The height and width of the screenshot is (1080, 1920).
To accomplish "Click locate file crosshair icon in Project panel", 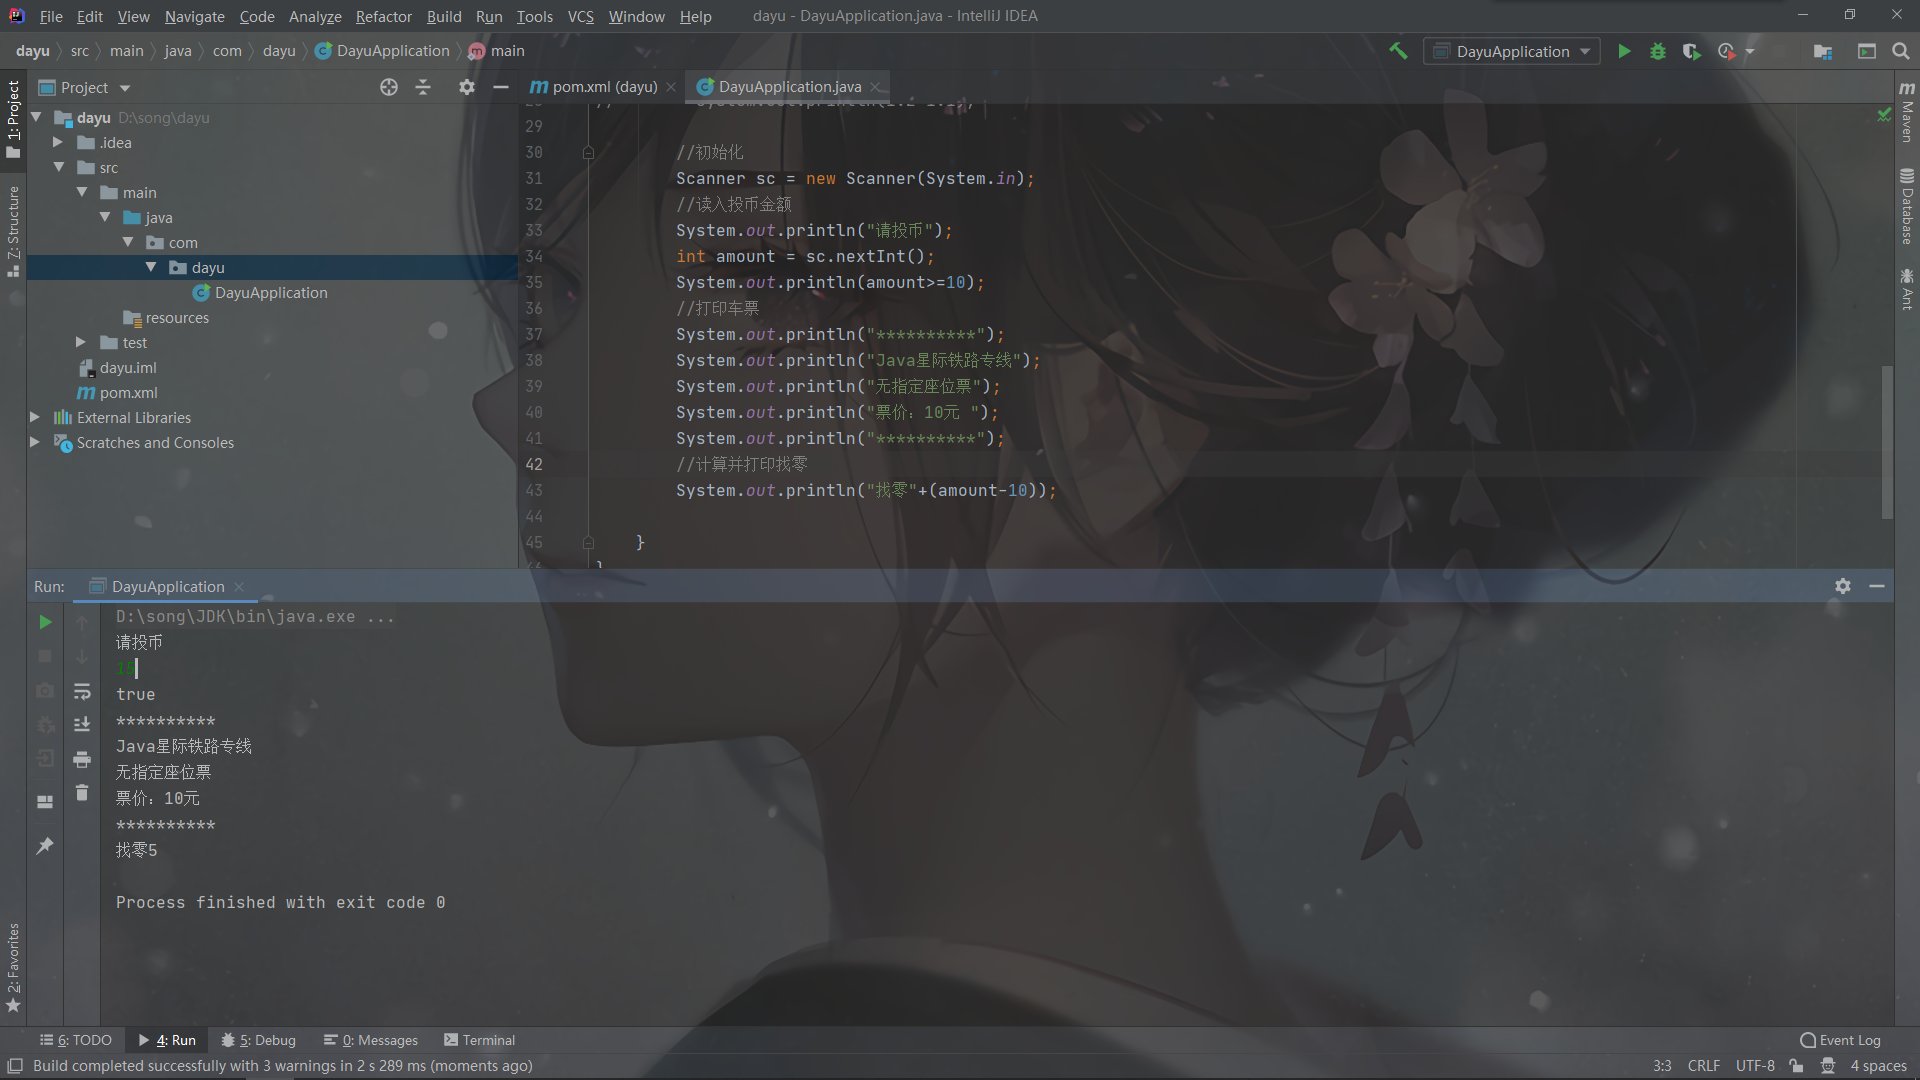I will (x=389, y=87).
